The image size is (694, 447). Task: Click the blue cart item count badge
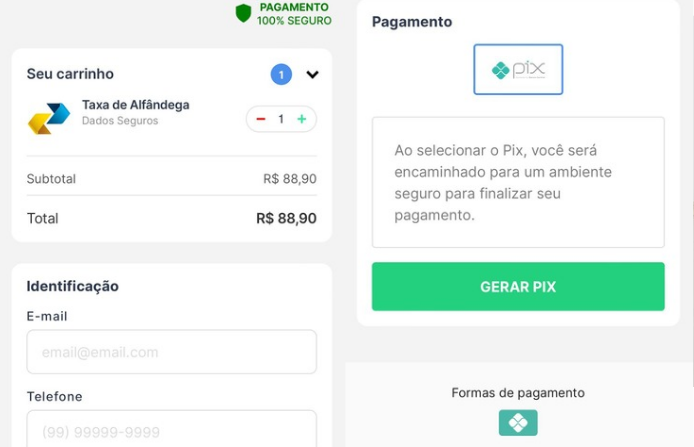coord(281,74)
